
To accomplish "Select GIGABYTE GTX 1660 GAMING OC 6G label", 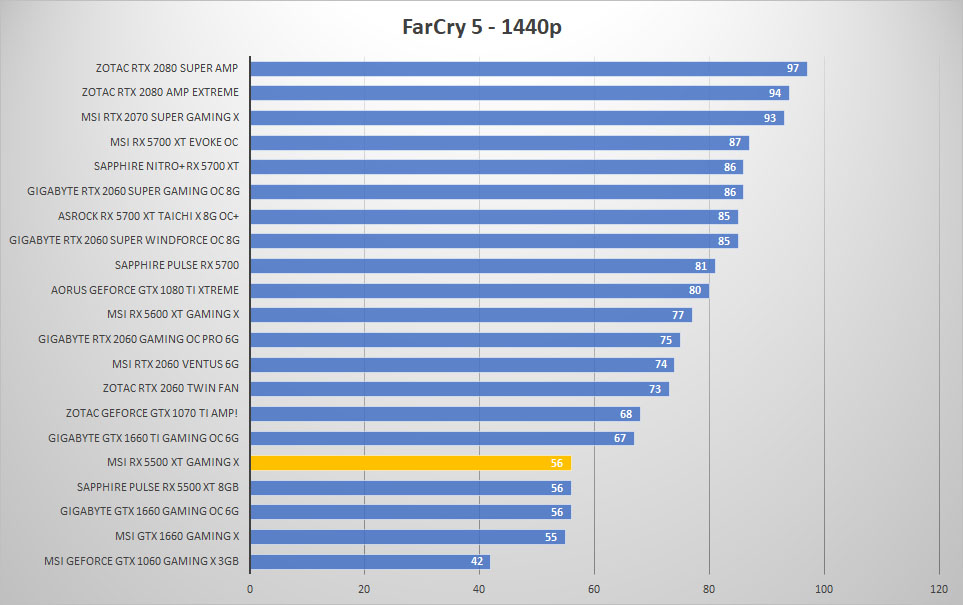I will [149, 511].
